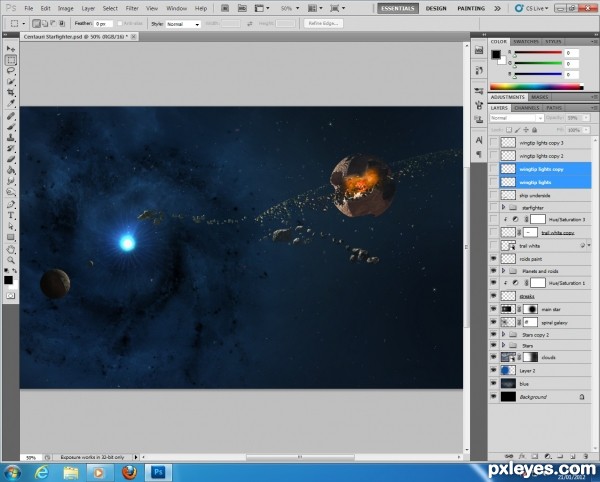The height and width of the screenshot is (482, 600).
Task: Hide the clouds layer
Action: [494, 357]
